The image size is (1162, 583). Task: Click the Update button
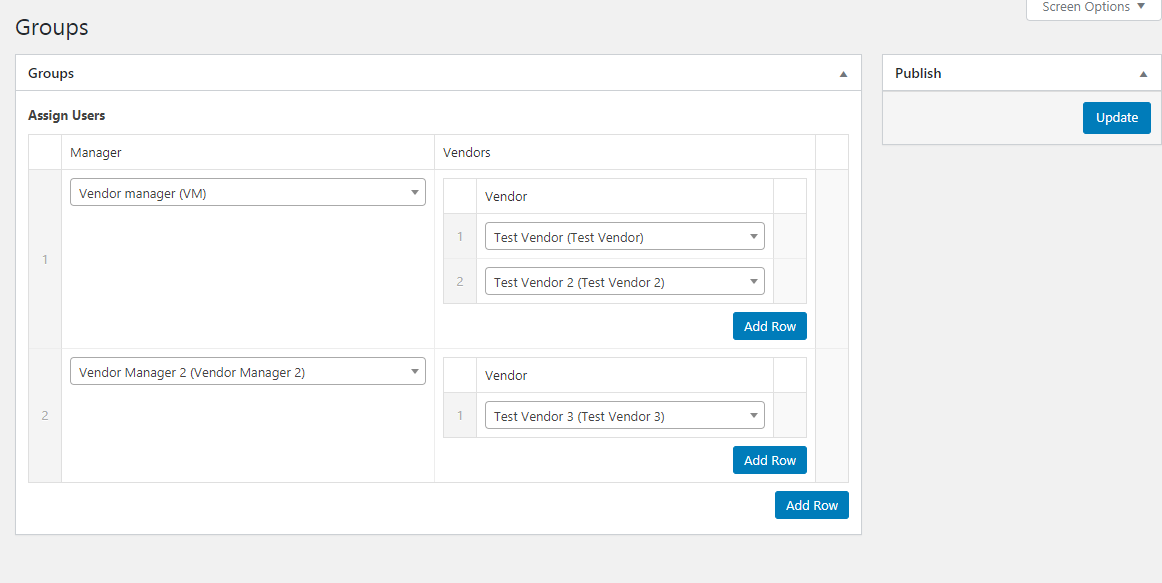tap(1116, 118)
